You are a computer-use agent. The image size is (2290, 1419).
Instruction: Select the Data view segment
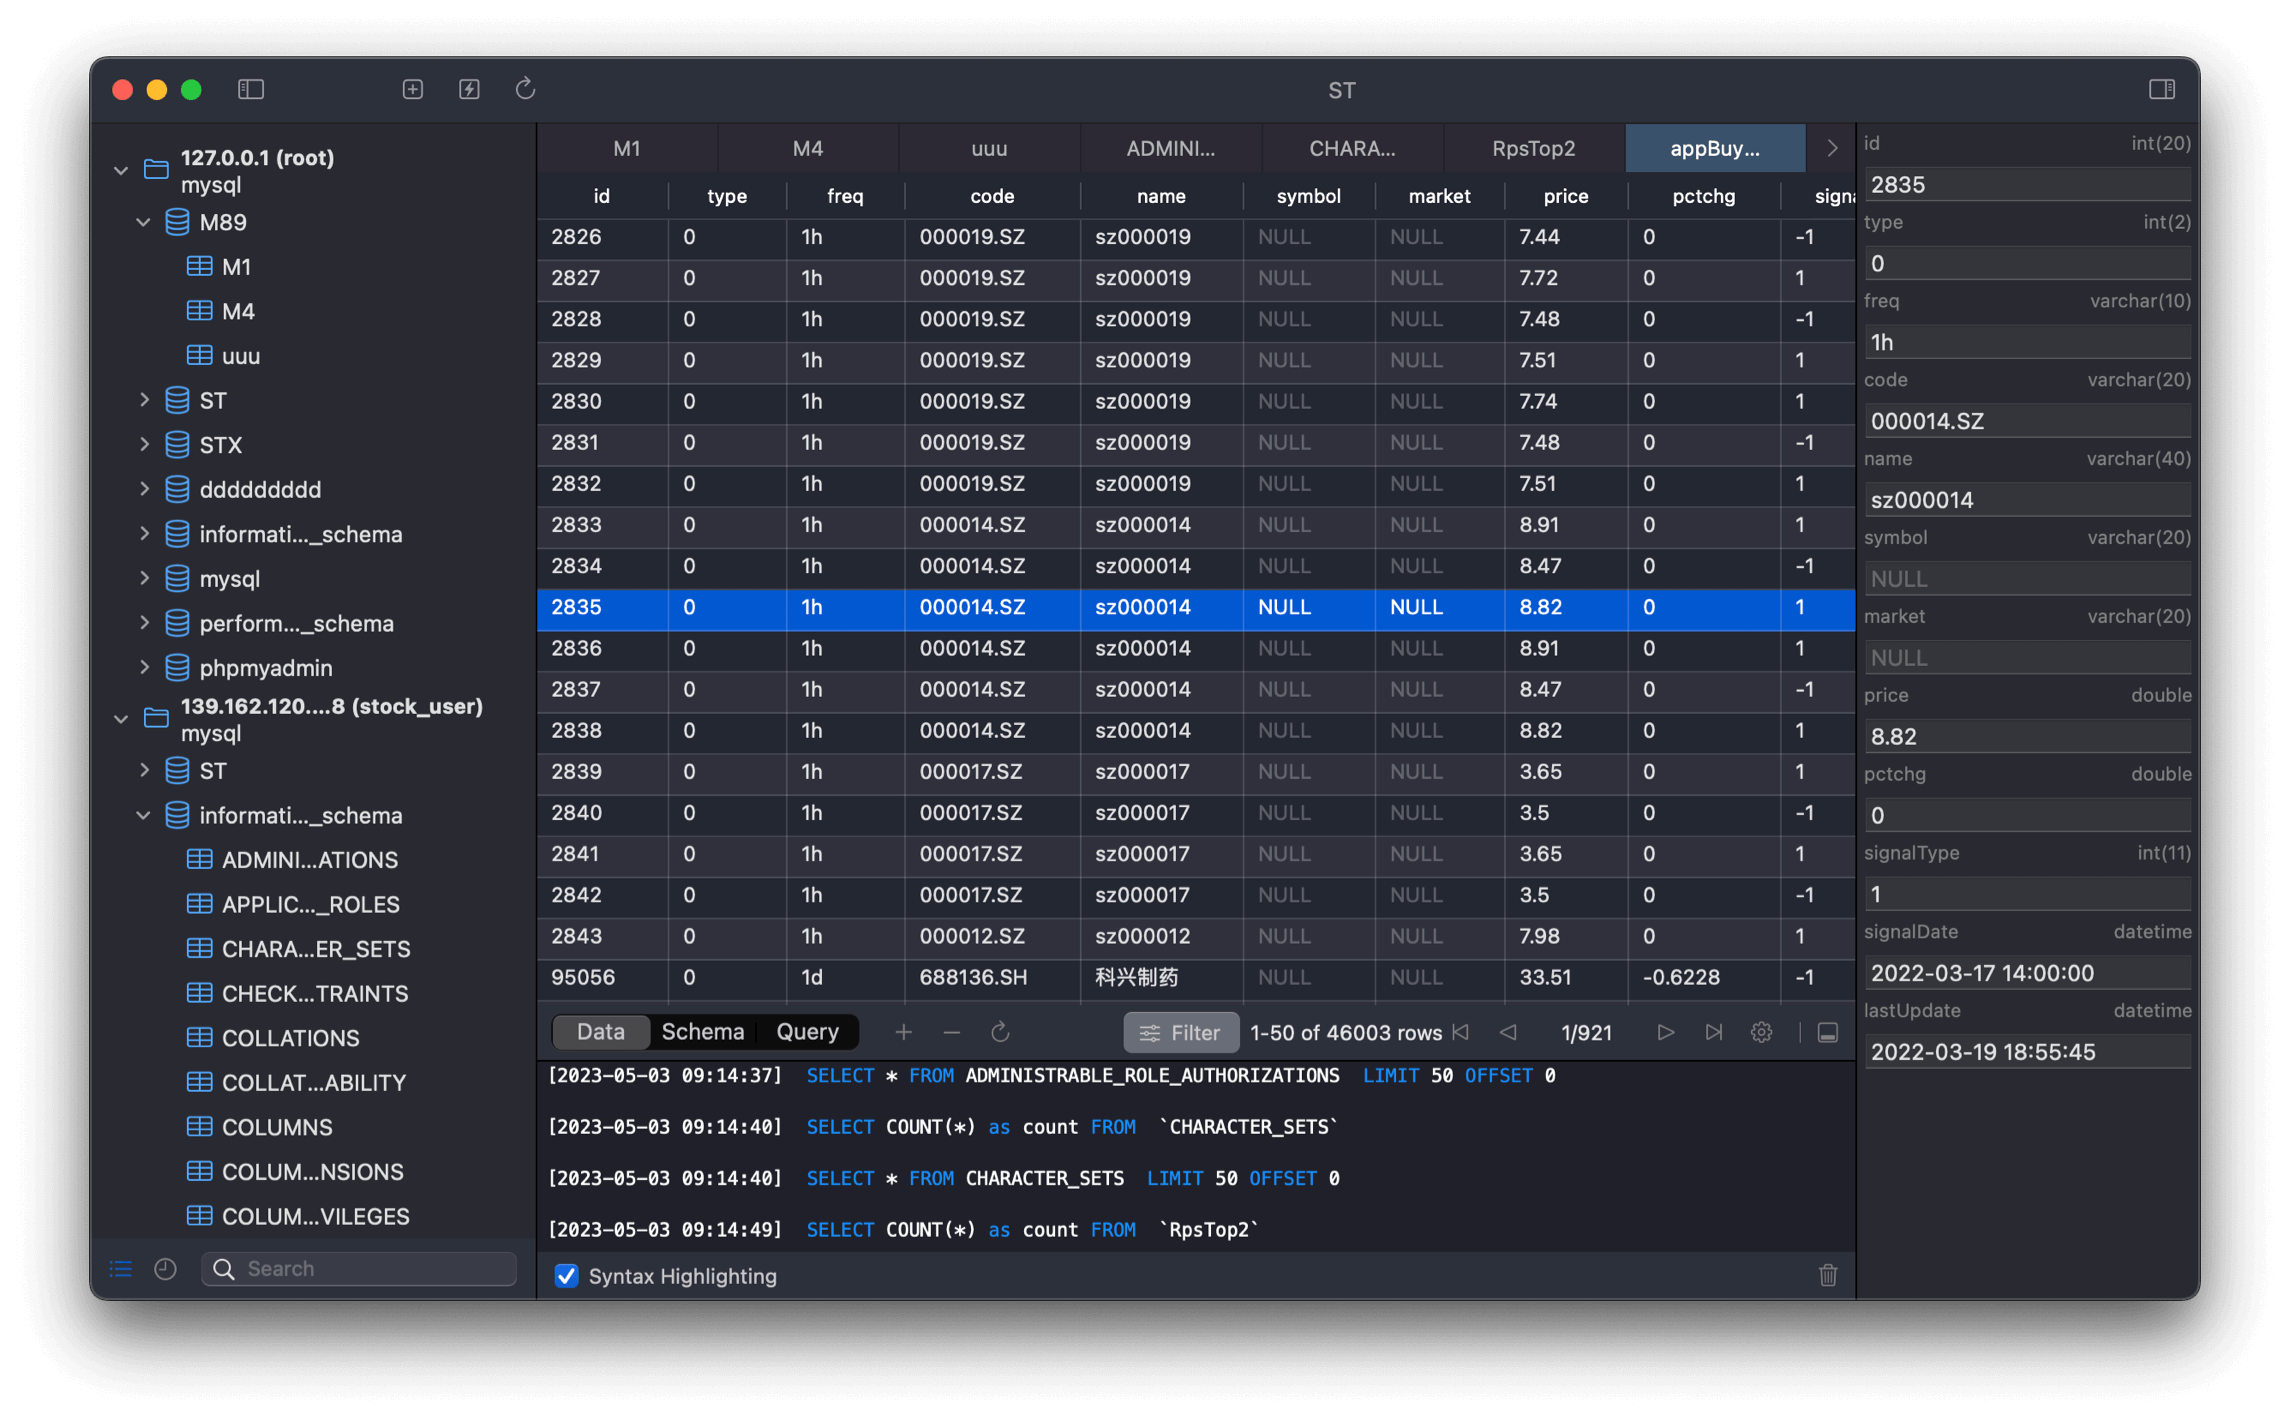tap(600, 1032)
